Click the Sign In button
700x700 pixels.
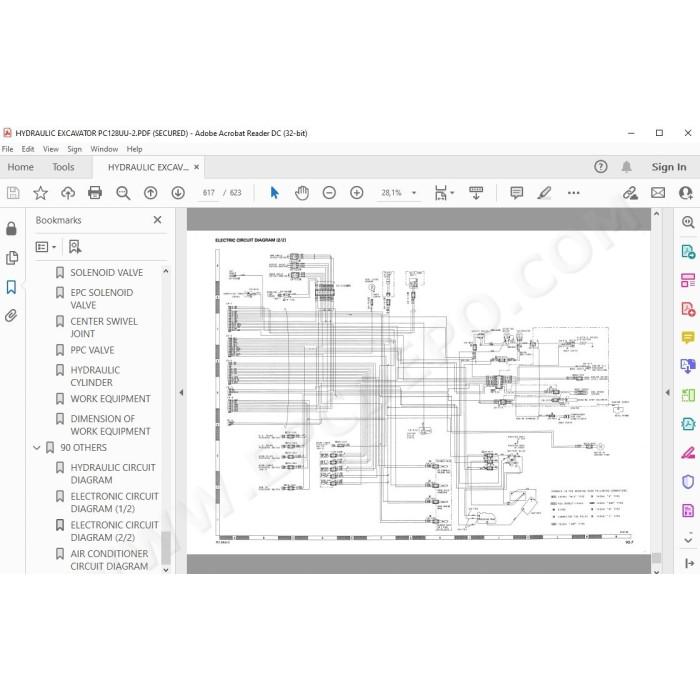[669, 167]
